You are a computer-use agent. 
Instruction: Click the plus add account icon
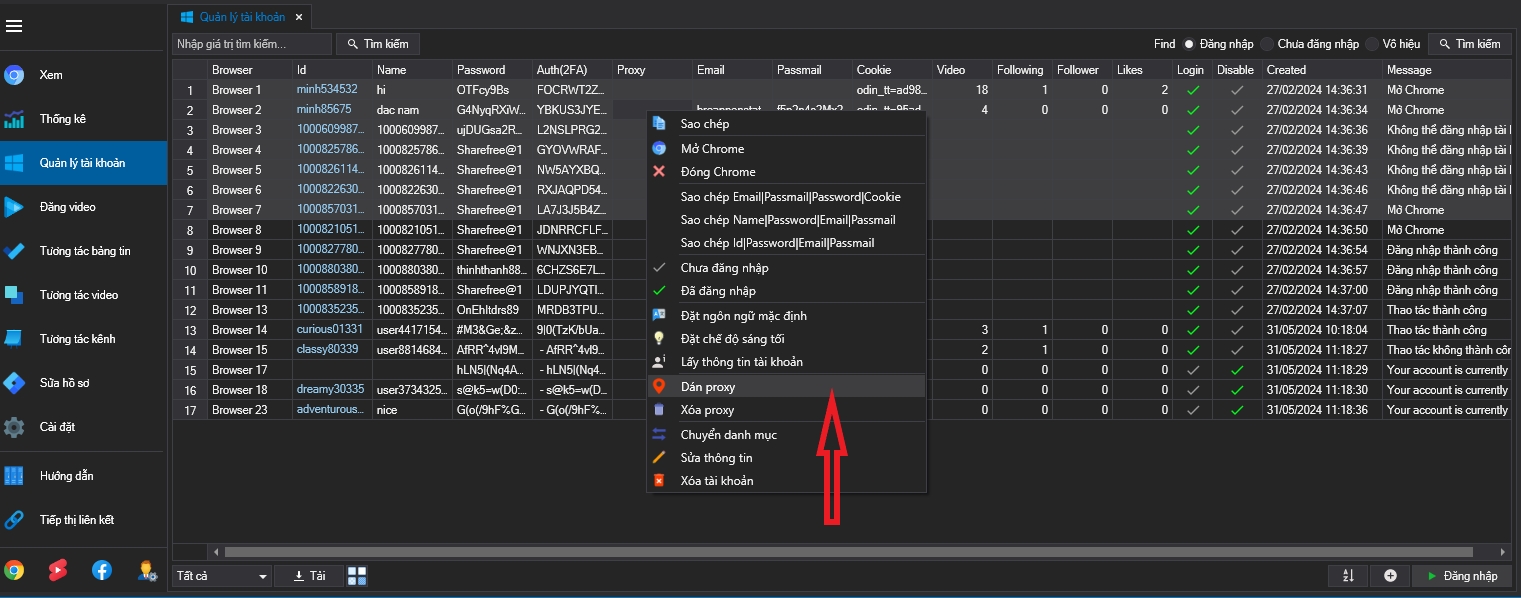[1390, 576]
